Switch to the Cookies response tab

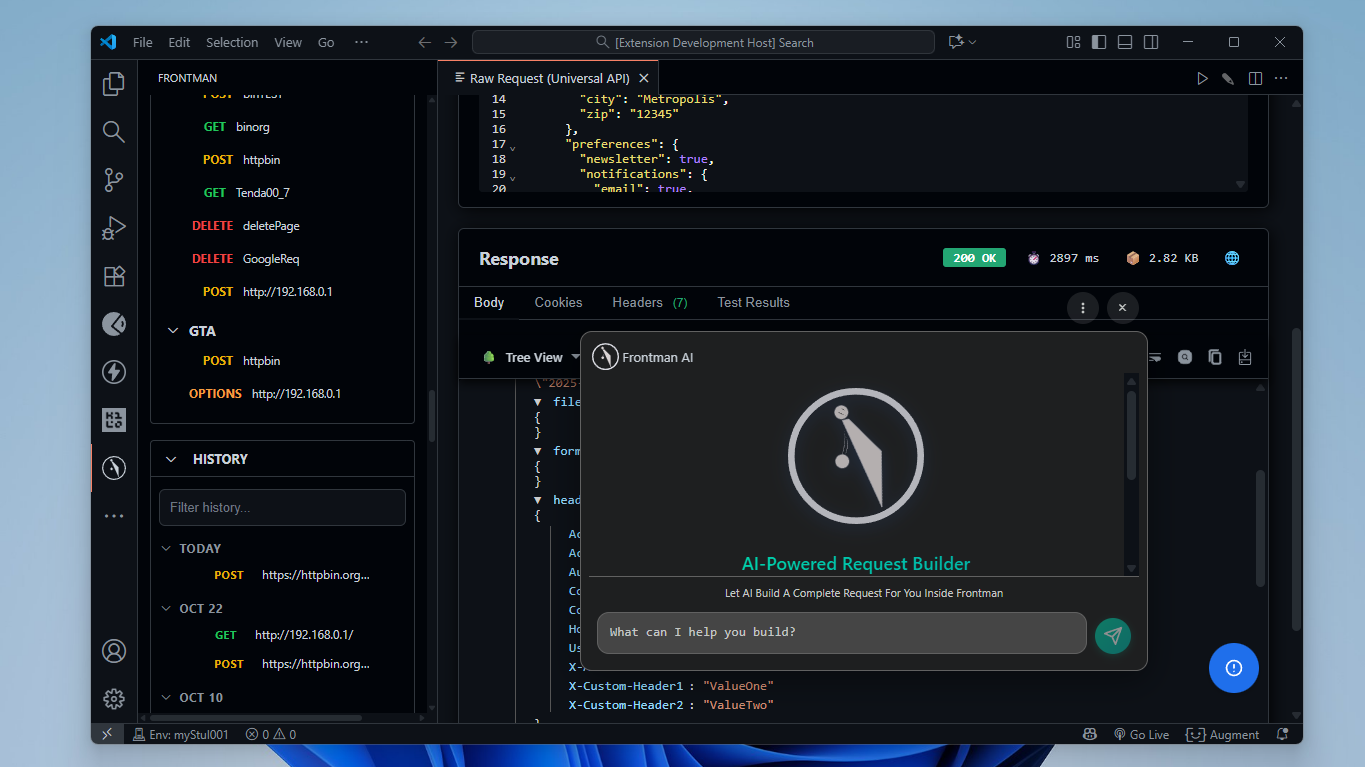558,302
